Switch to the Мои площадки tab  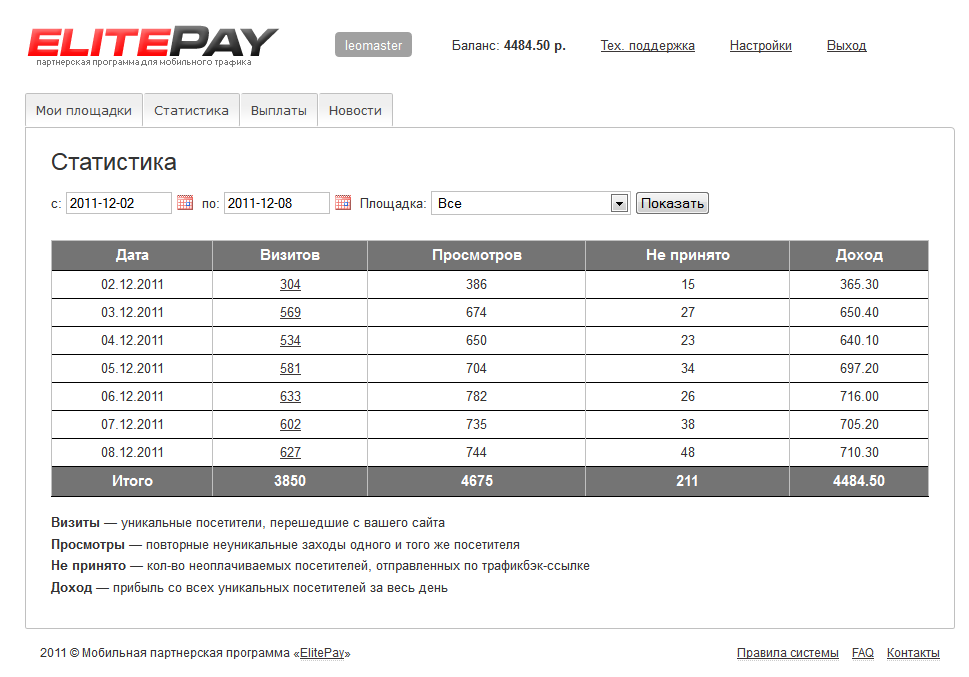pos(84,111)
